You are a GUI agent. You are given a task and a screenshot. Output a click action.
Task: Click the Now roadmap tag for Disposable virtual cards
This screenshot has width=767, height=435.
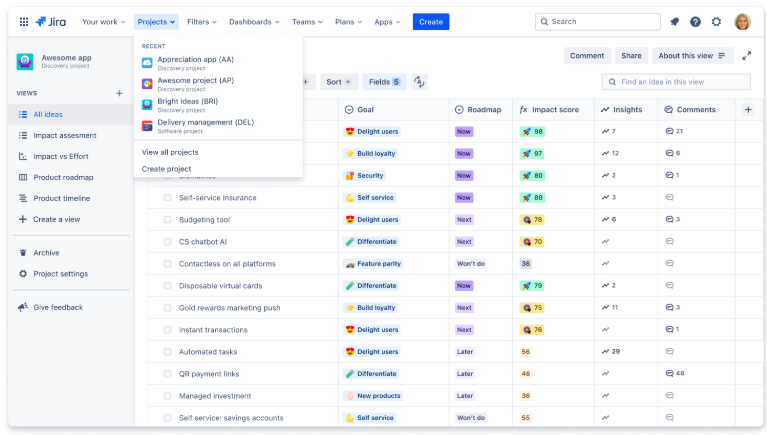pos(464,286)
